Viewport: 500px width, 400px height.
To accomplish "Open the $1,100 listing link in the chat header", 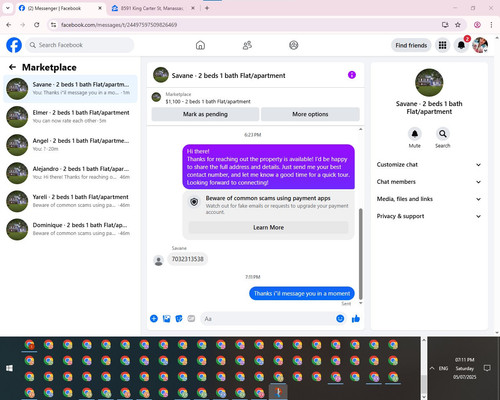I will pos(208,101).
